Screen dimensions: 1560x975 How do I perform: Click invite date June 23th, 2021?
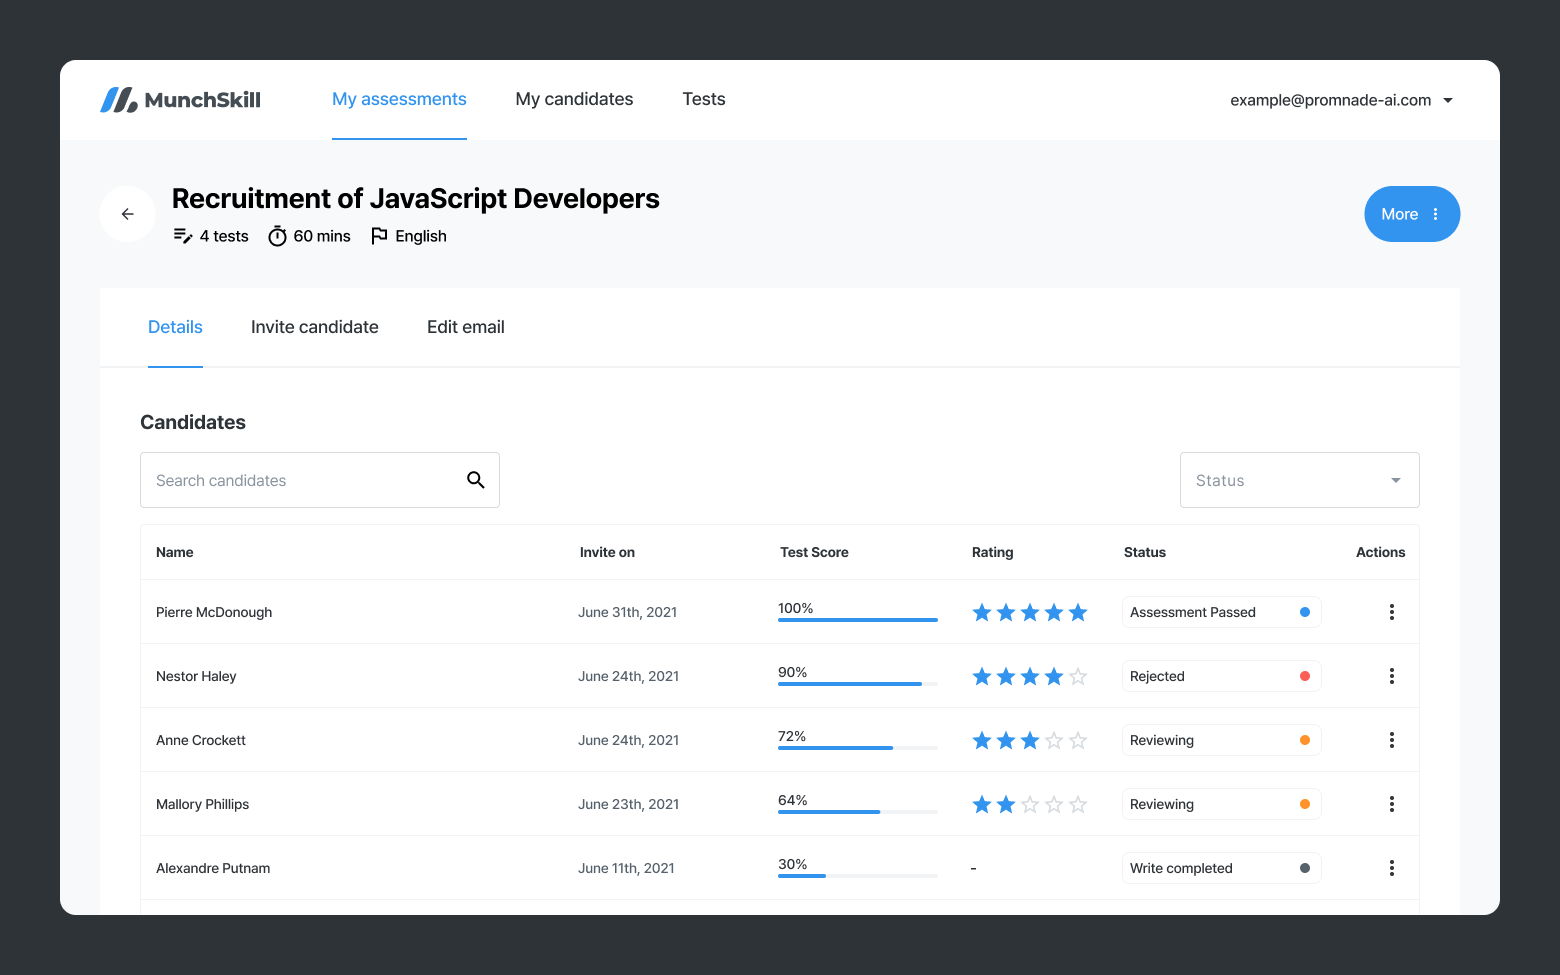[629, 804]
